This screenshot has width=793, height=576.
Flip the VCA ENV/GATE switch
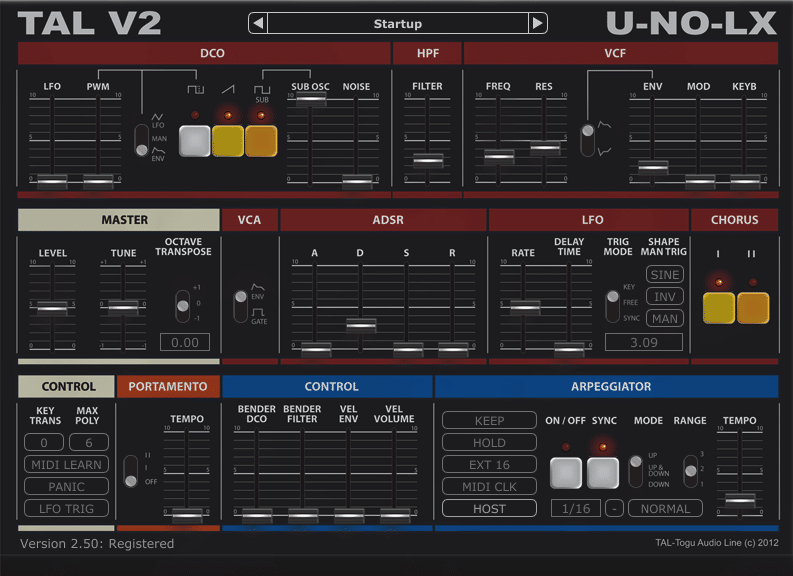click(241, 306)
